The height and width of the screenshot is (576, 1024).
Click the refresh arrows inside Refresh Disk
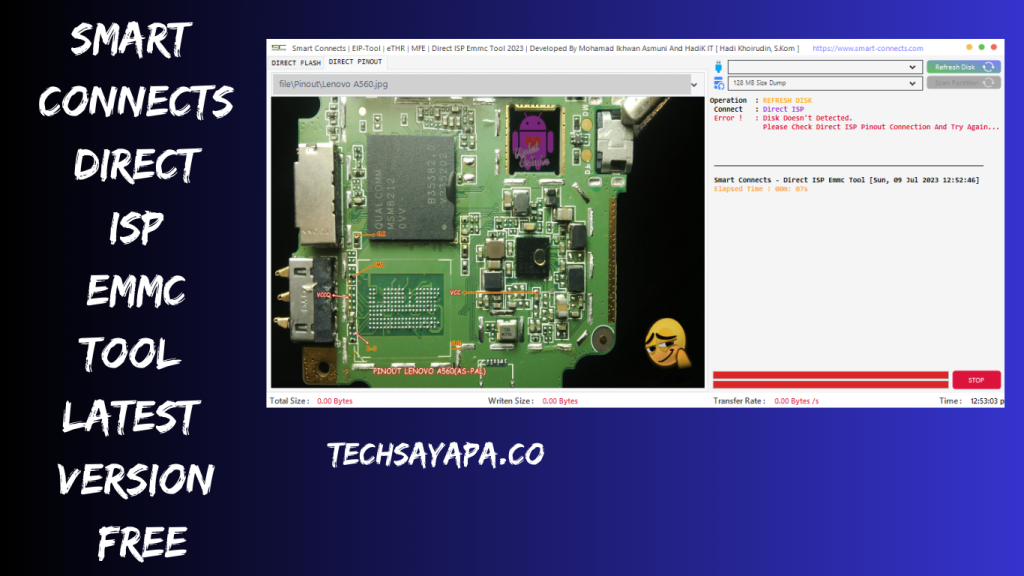pos(989,67)
